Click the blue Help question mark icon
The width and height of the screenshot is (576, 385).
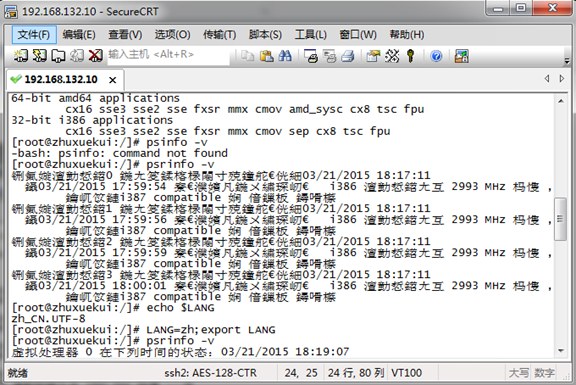(436, 56)
